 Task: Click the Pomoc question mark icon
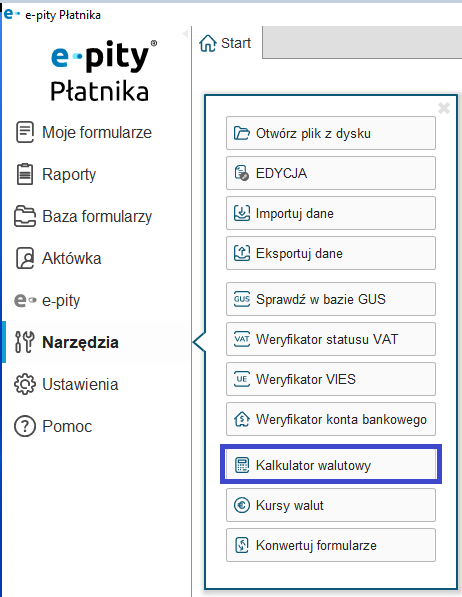[25, 426]
